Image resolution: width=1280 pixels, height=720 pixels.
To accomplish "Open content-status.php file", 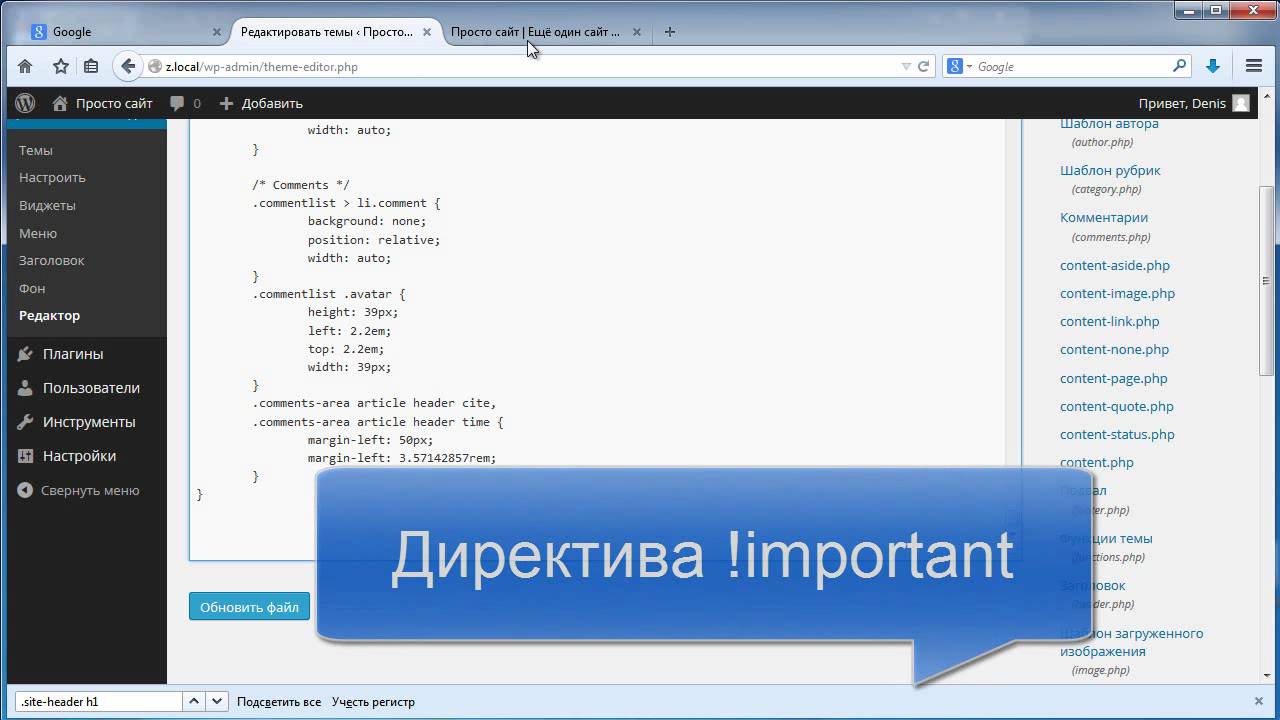I will (x=1117, y=434).
